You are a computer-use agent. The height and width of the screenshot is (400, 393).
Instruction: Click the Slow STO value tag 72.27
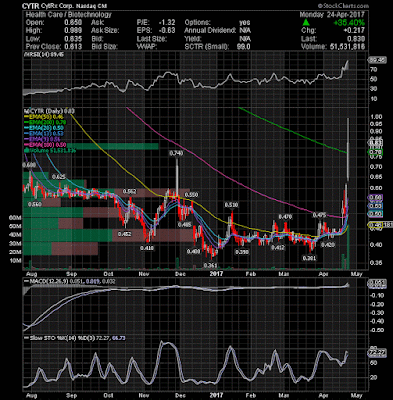tap(376, 353)
